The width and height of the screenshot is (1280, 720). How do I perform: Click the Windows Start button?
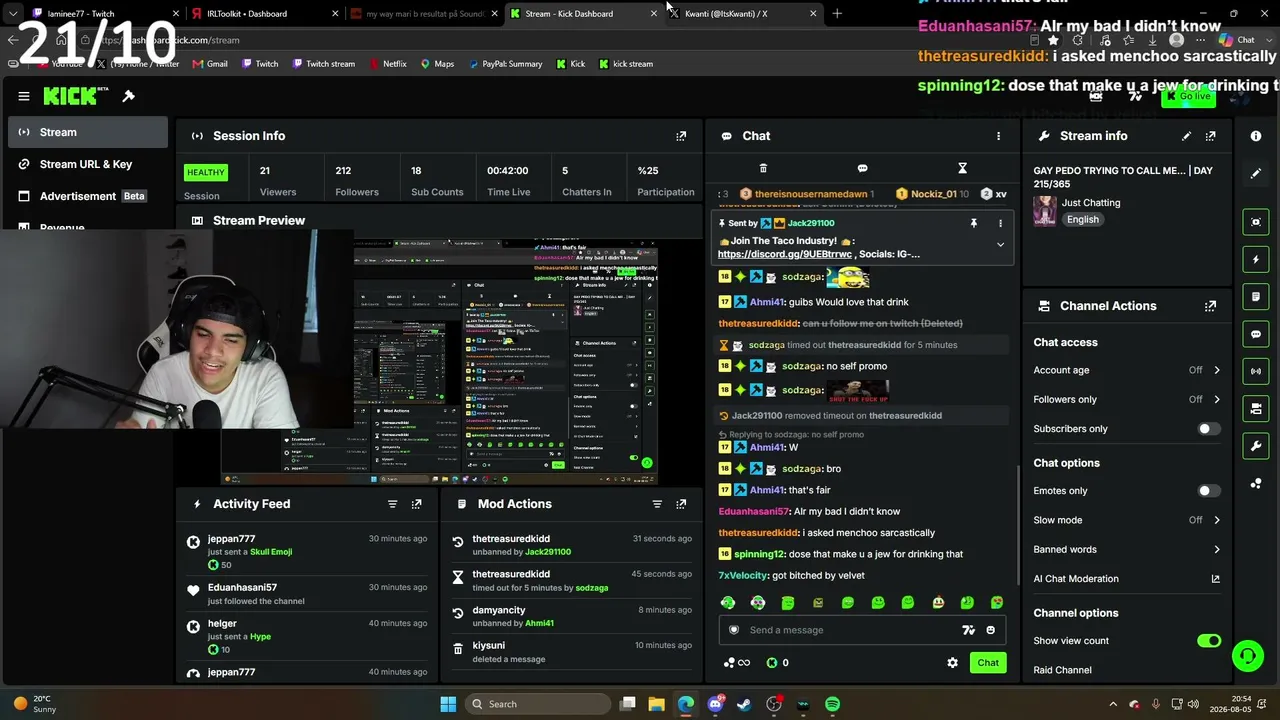pos(448,704)
